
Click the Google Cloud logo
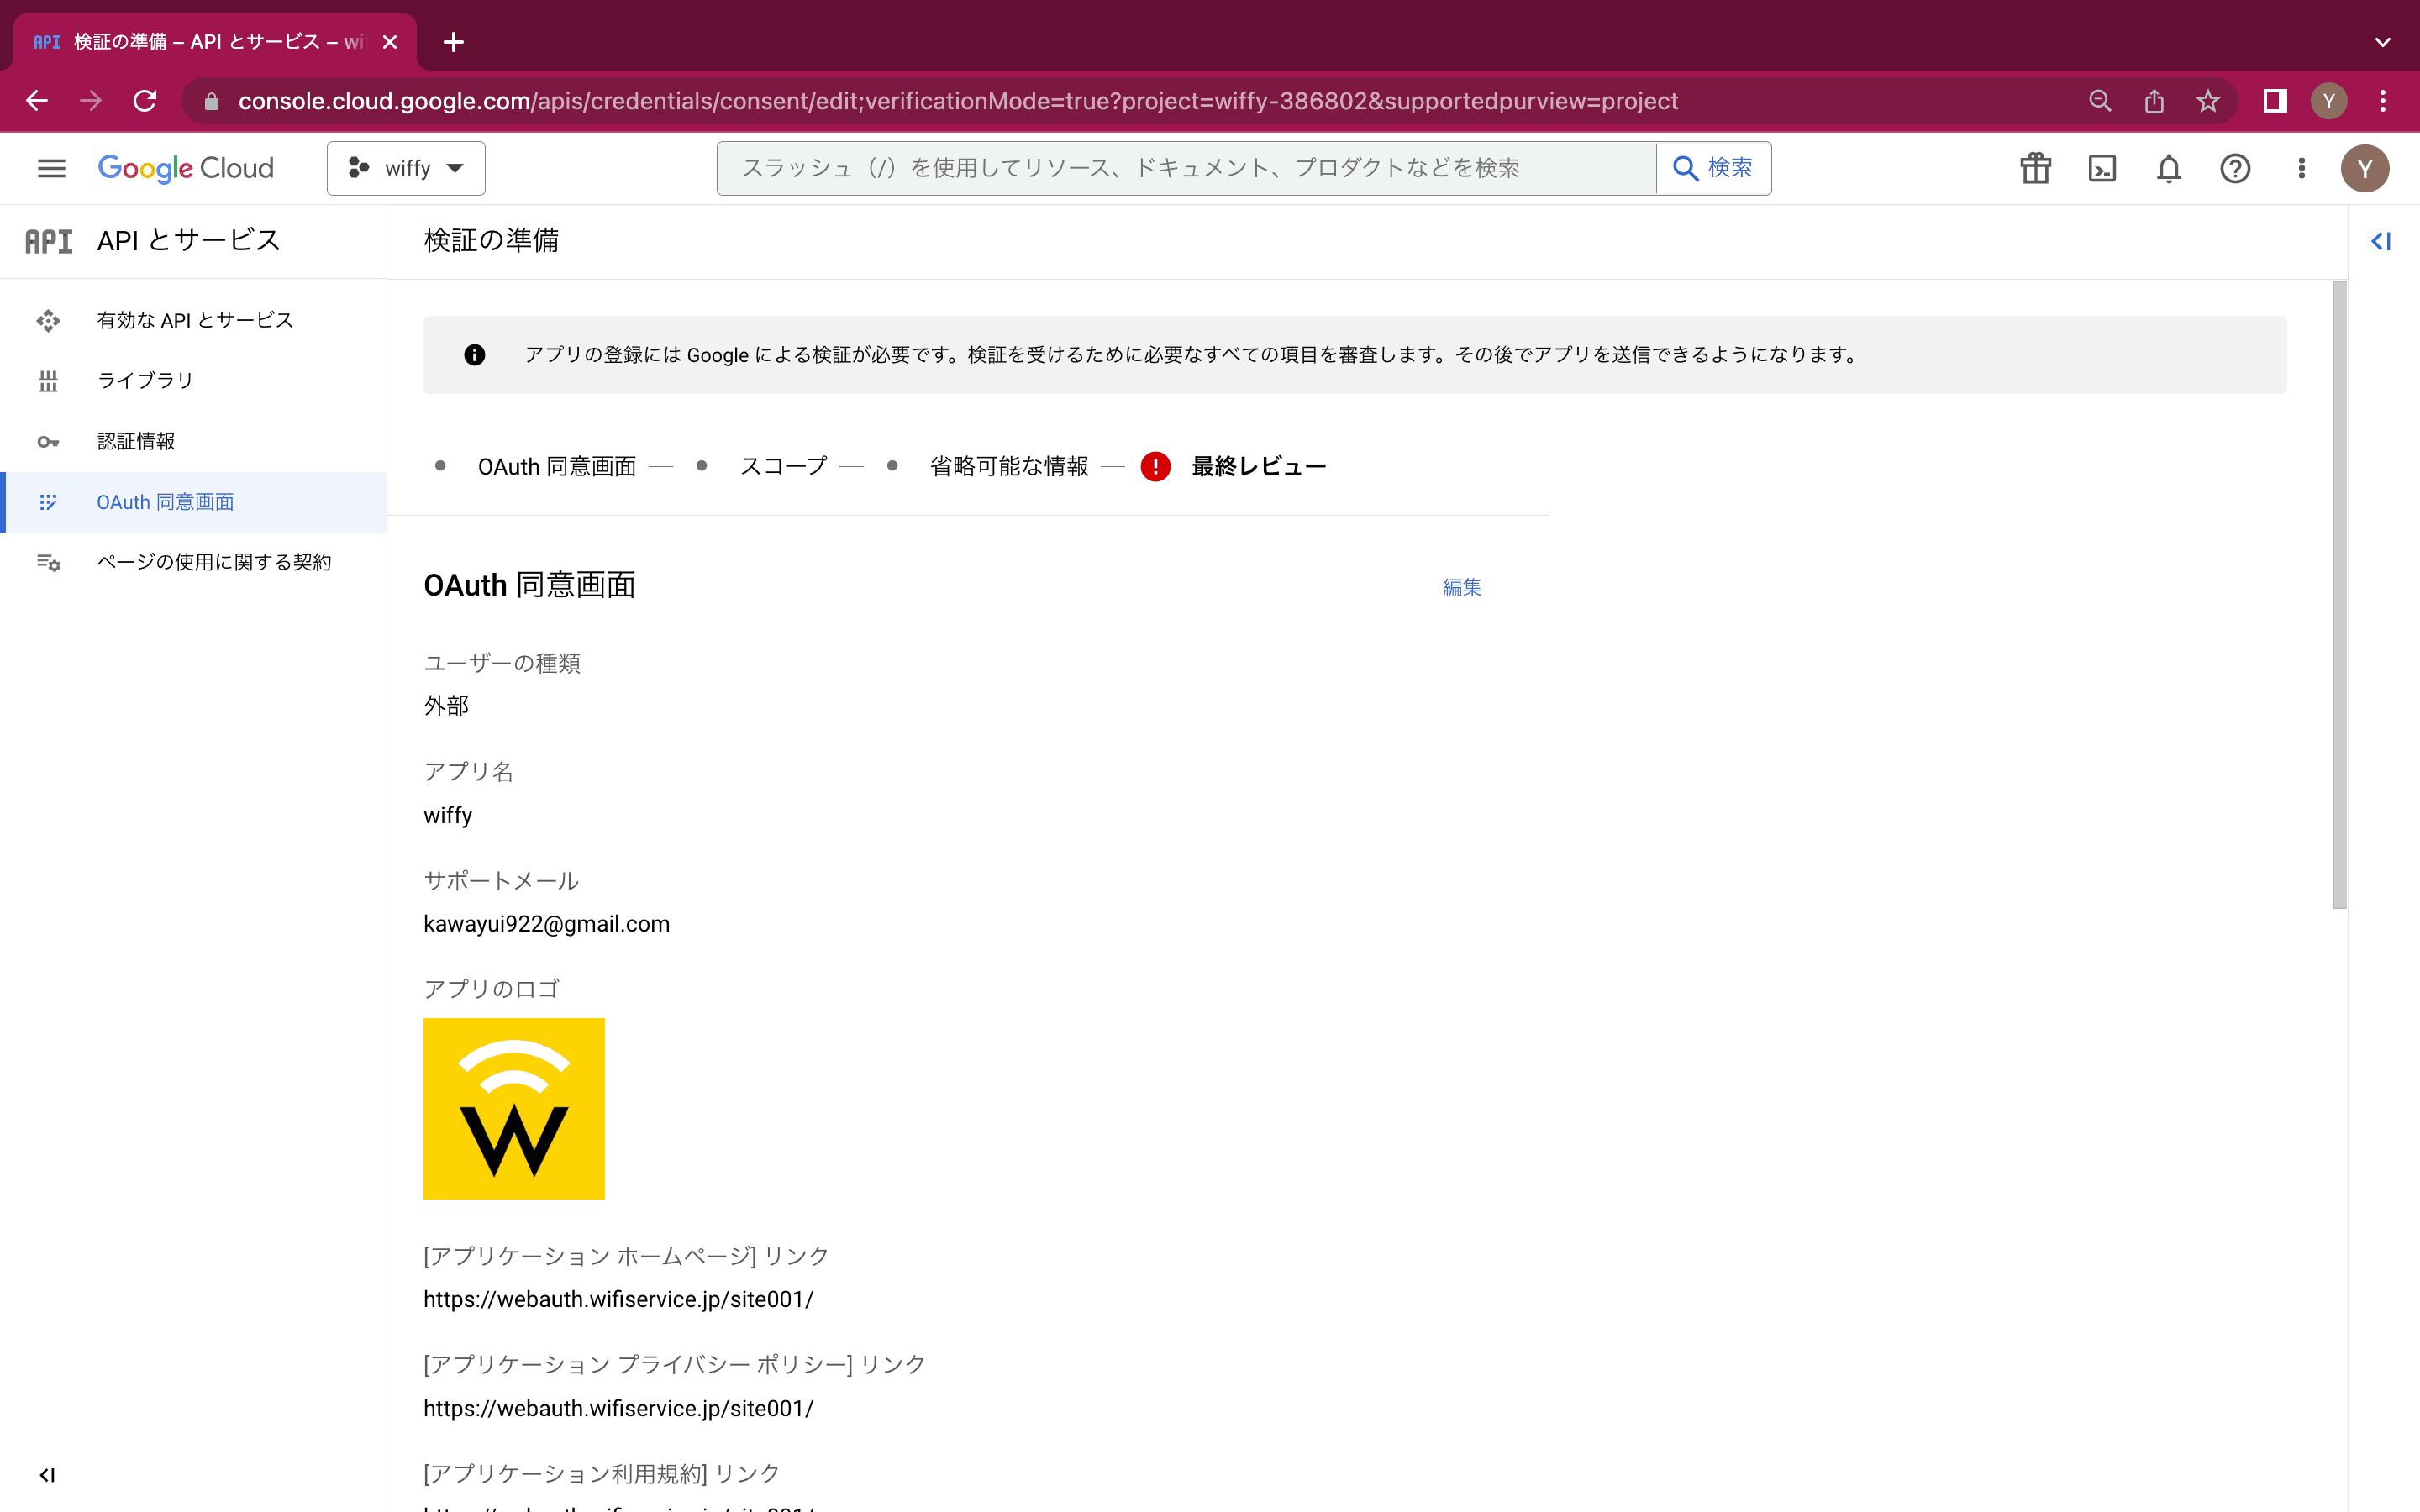[x=185, y=168]
